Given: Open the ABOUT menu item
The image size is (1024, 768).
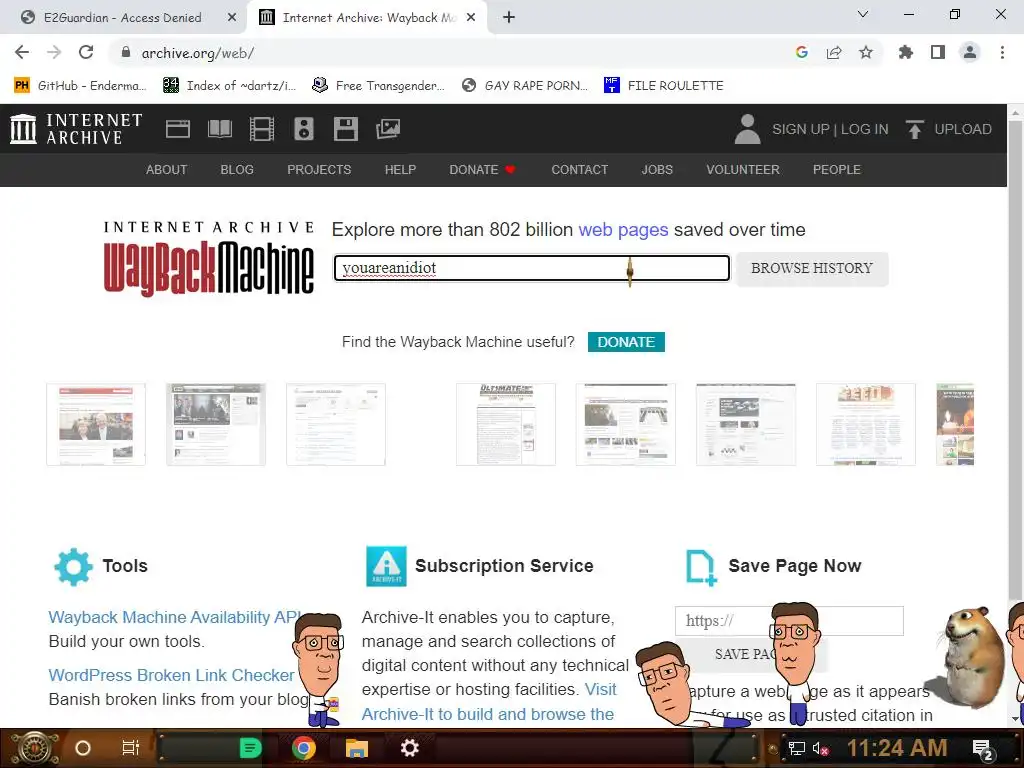Looking at the screenshot, I should point(167,170).
